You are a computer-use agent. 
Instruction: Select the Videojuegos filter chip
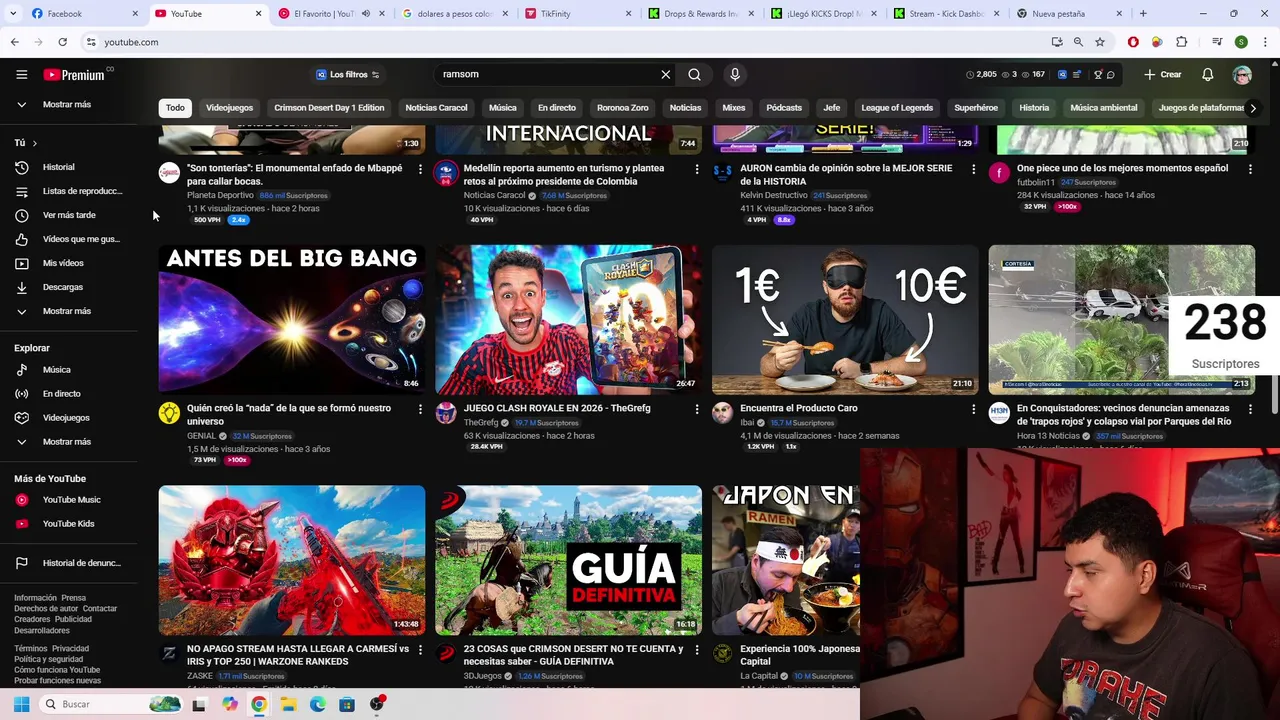coord(229,108)
